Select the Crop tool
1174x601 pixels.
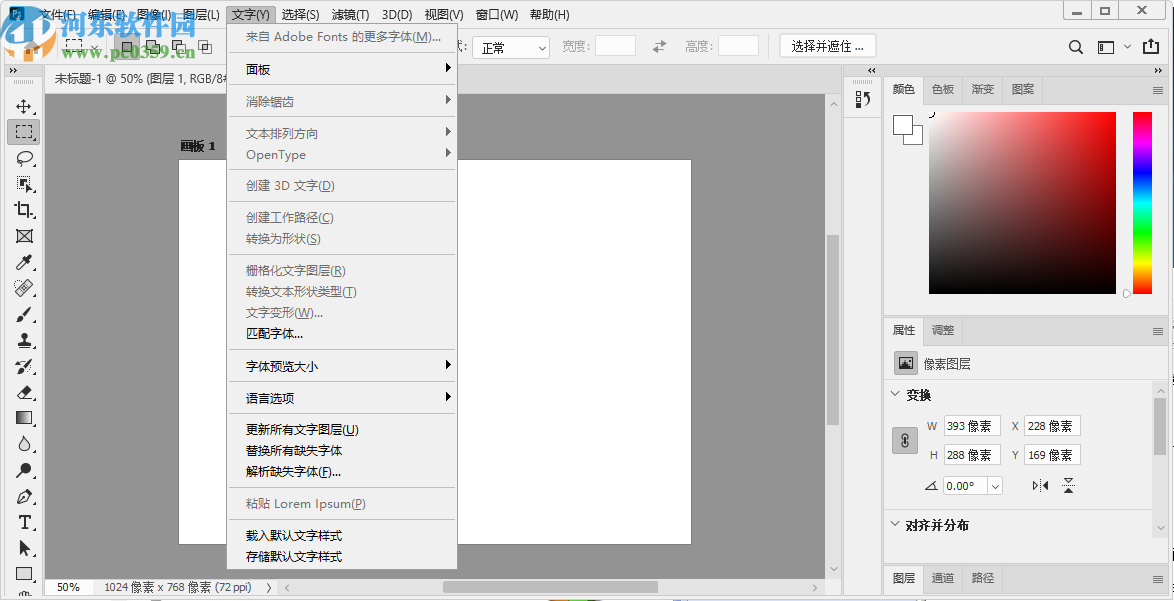pos(24,210)
